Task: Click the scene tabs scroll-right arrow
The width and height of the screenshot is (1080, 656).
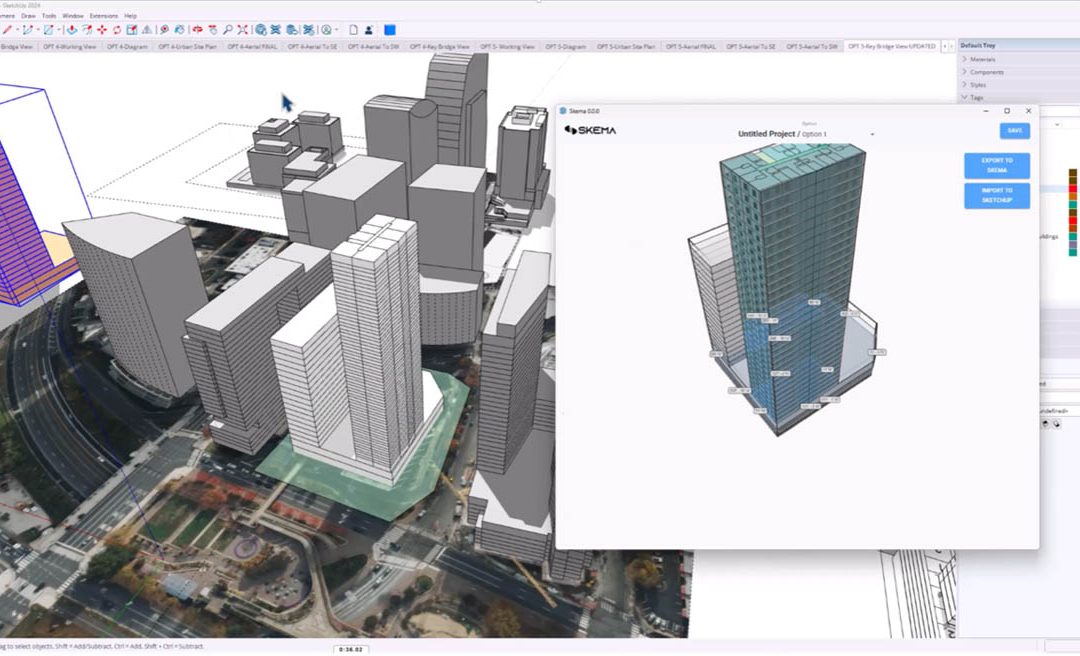Action: pyautogui.click(x=952, y=47)
